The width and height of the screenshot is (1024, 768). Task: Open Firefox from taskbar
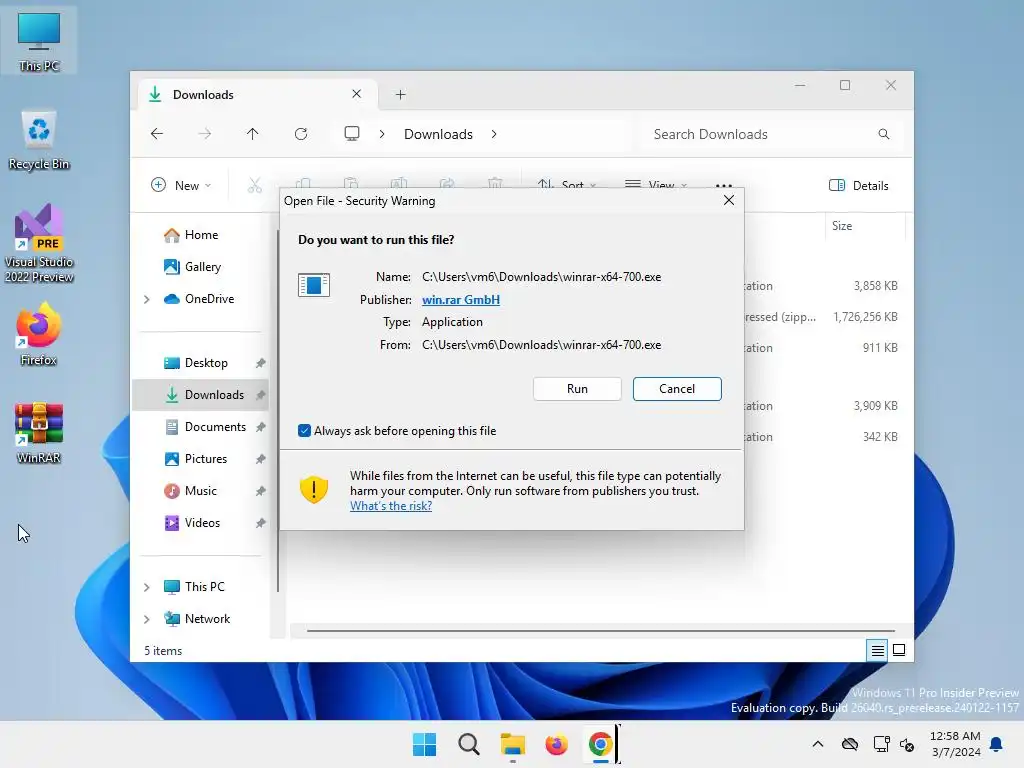click(x=556, y=744)
